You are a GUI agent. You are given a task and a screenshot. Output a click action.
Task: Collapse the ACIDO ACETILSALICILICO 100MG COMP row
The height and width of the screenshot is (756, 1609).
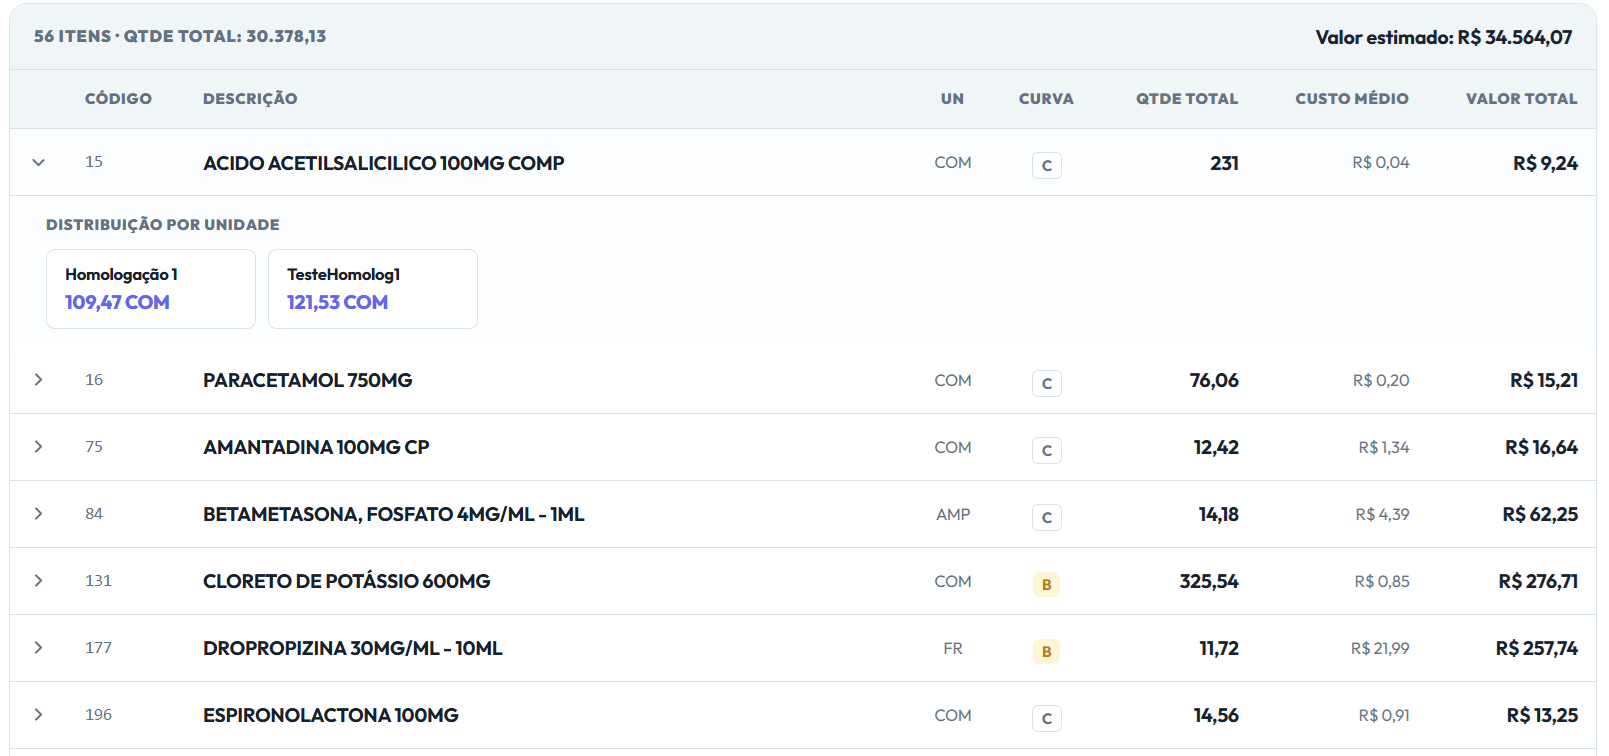38,162
